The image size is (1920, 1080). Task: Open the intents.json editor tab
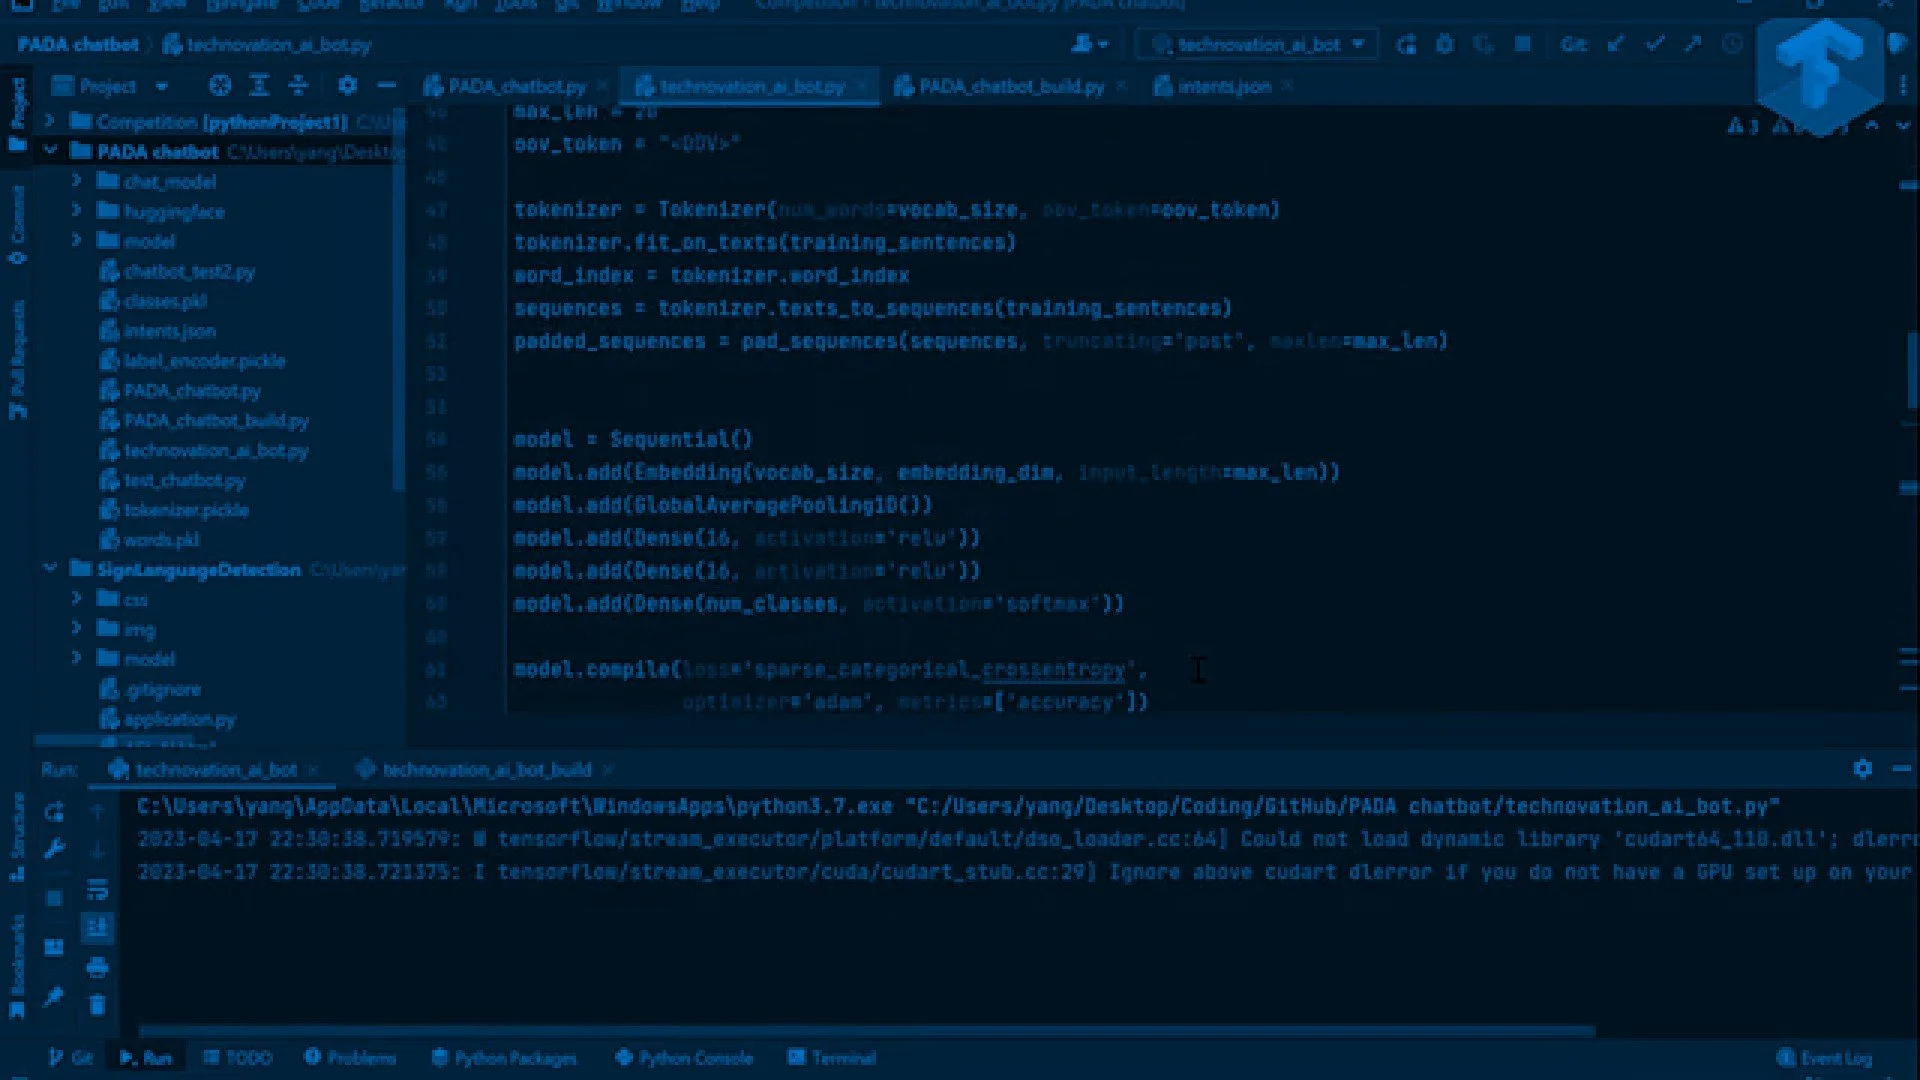coord(1222,87)
